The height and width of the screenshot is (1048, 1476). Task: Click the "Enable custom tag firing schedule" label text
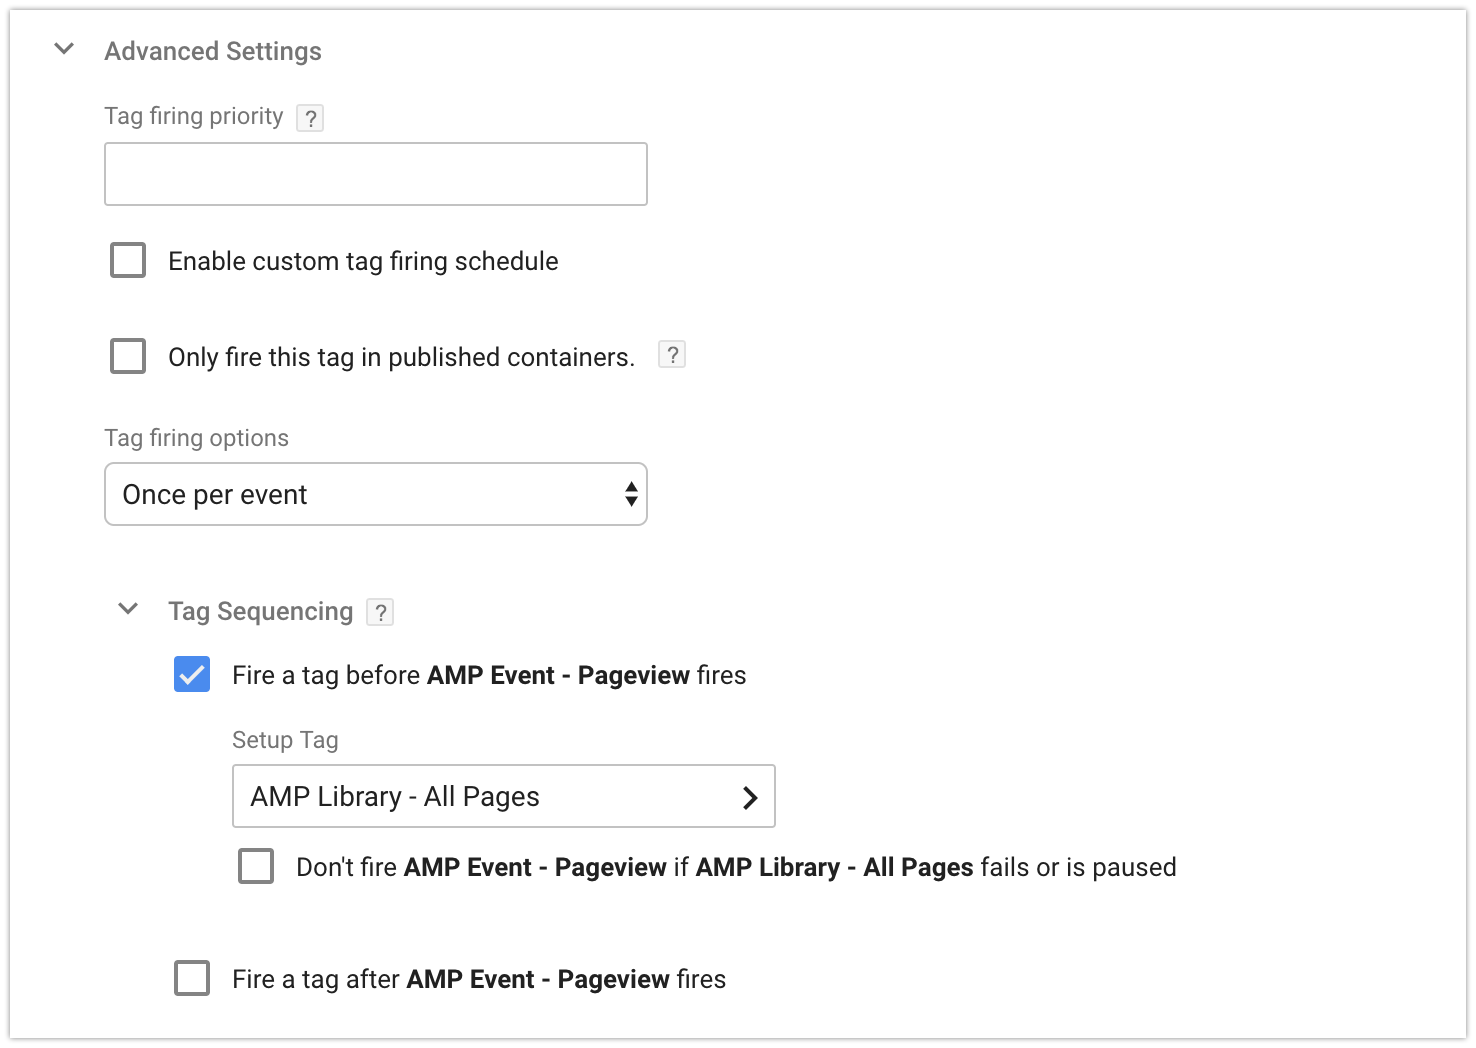(363, 261)
